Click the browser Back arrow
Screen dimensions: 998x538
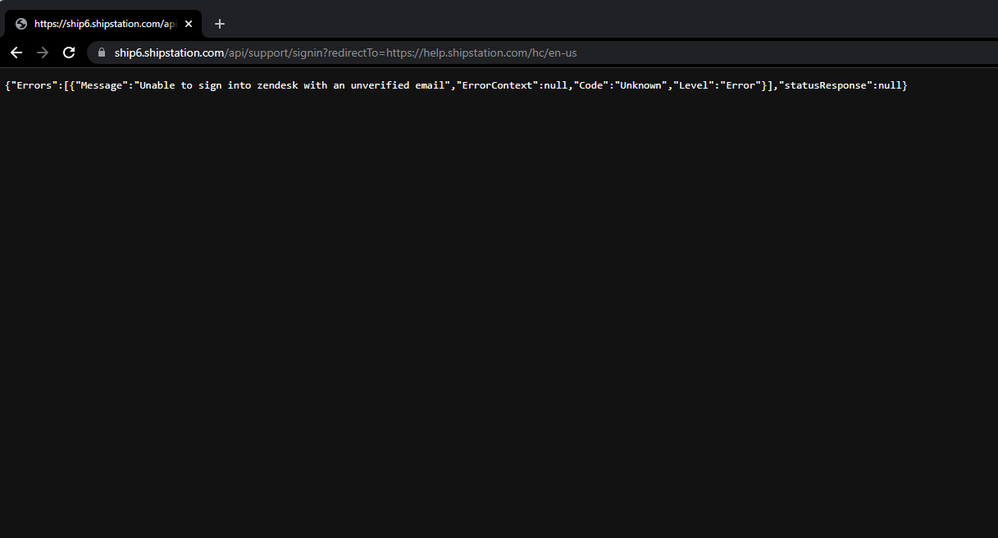coord(16,53)
